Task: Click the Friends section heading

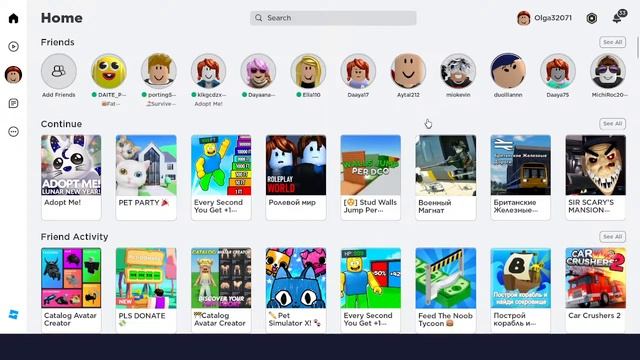Action: point(58,42)
